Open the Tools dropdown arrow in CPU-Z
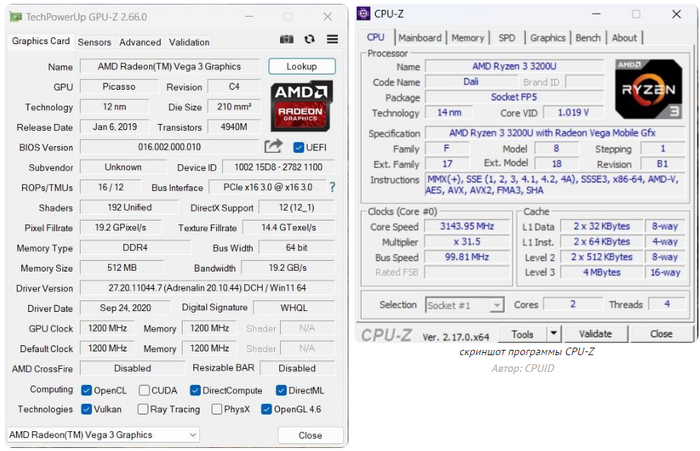 point(555,334)
